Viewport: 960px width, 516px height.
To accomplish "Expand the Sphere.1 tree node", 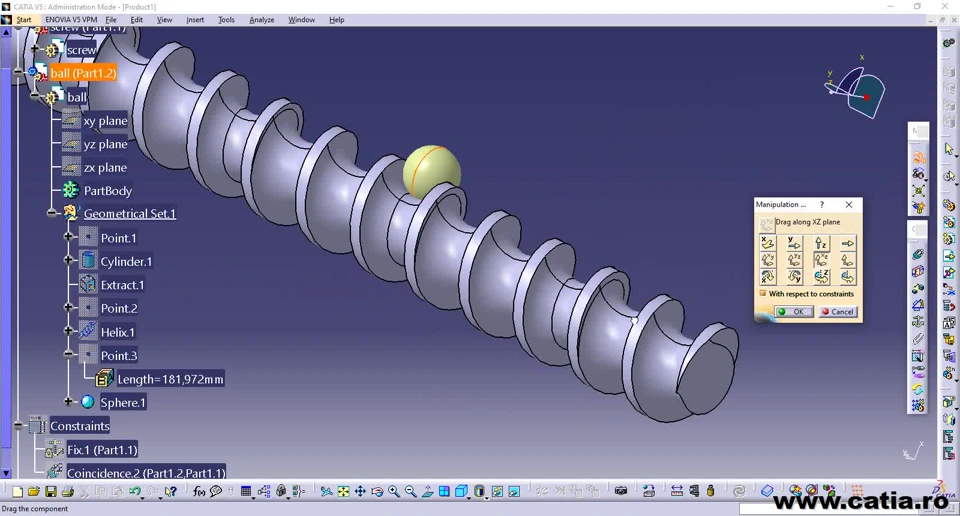I will [69, 402].
